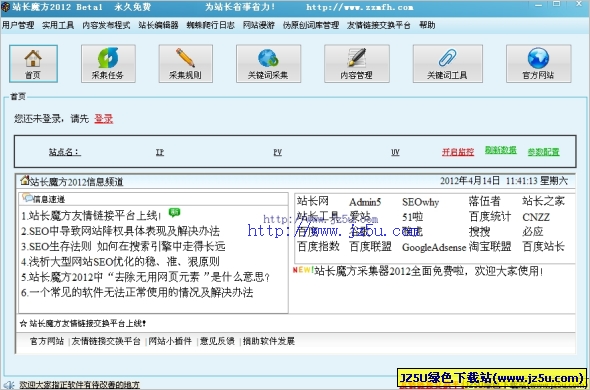Click the IP column label

160,152
